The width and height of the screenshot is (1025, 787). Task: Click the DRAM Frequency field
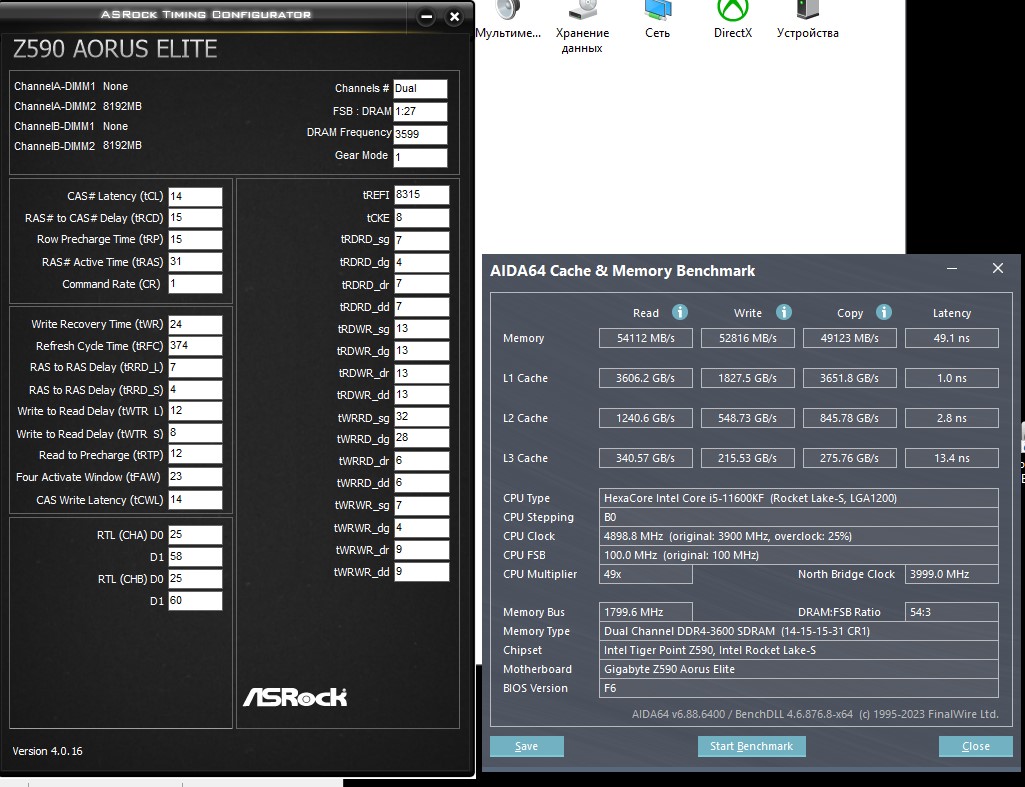420,135
